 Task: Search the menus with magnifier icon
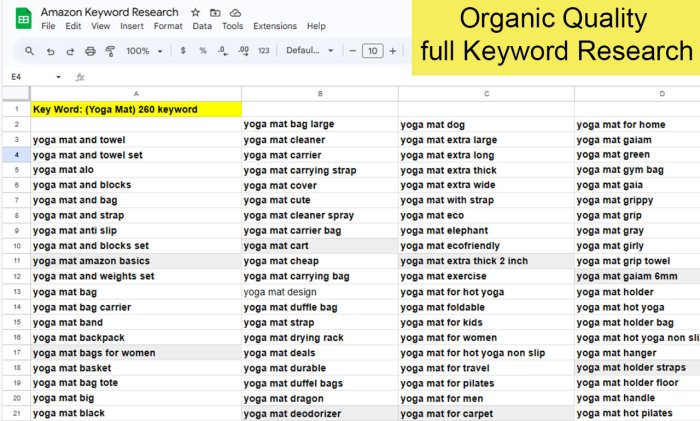click(29, 51)
